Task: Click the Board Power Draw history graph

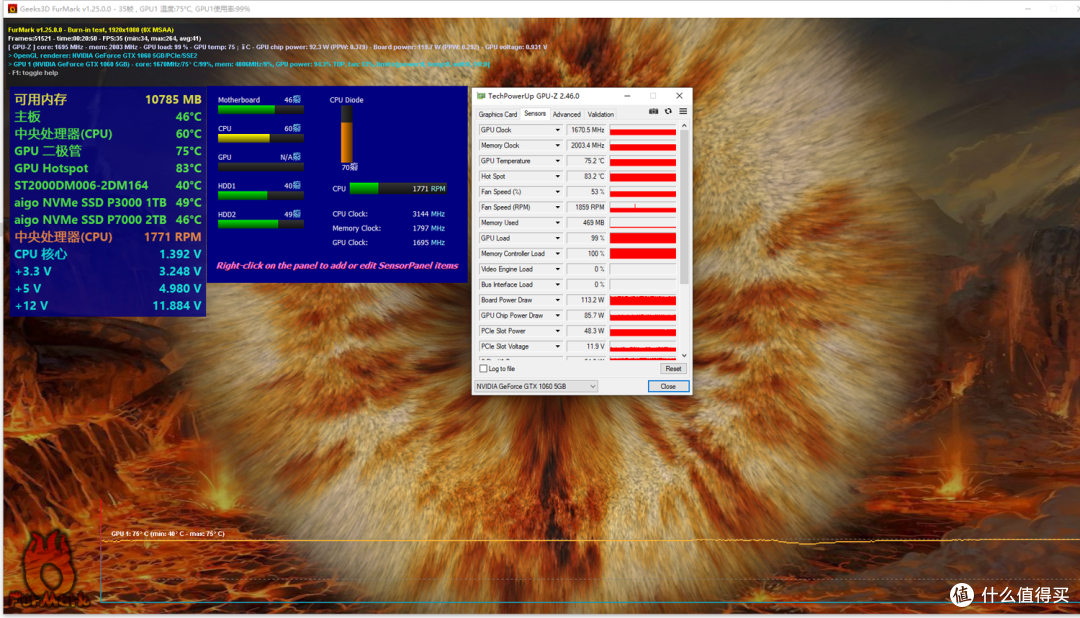Action: pyautogui.click(x=643, y=300)
